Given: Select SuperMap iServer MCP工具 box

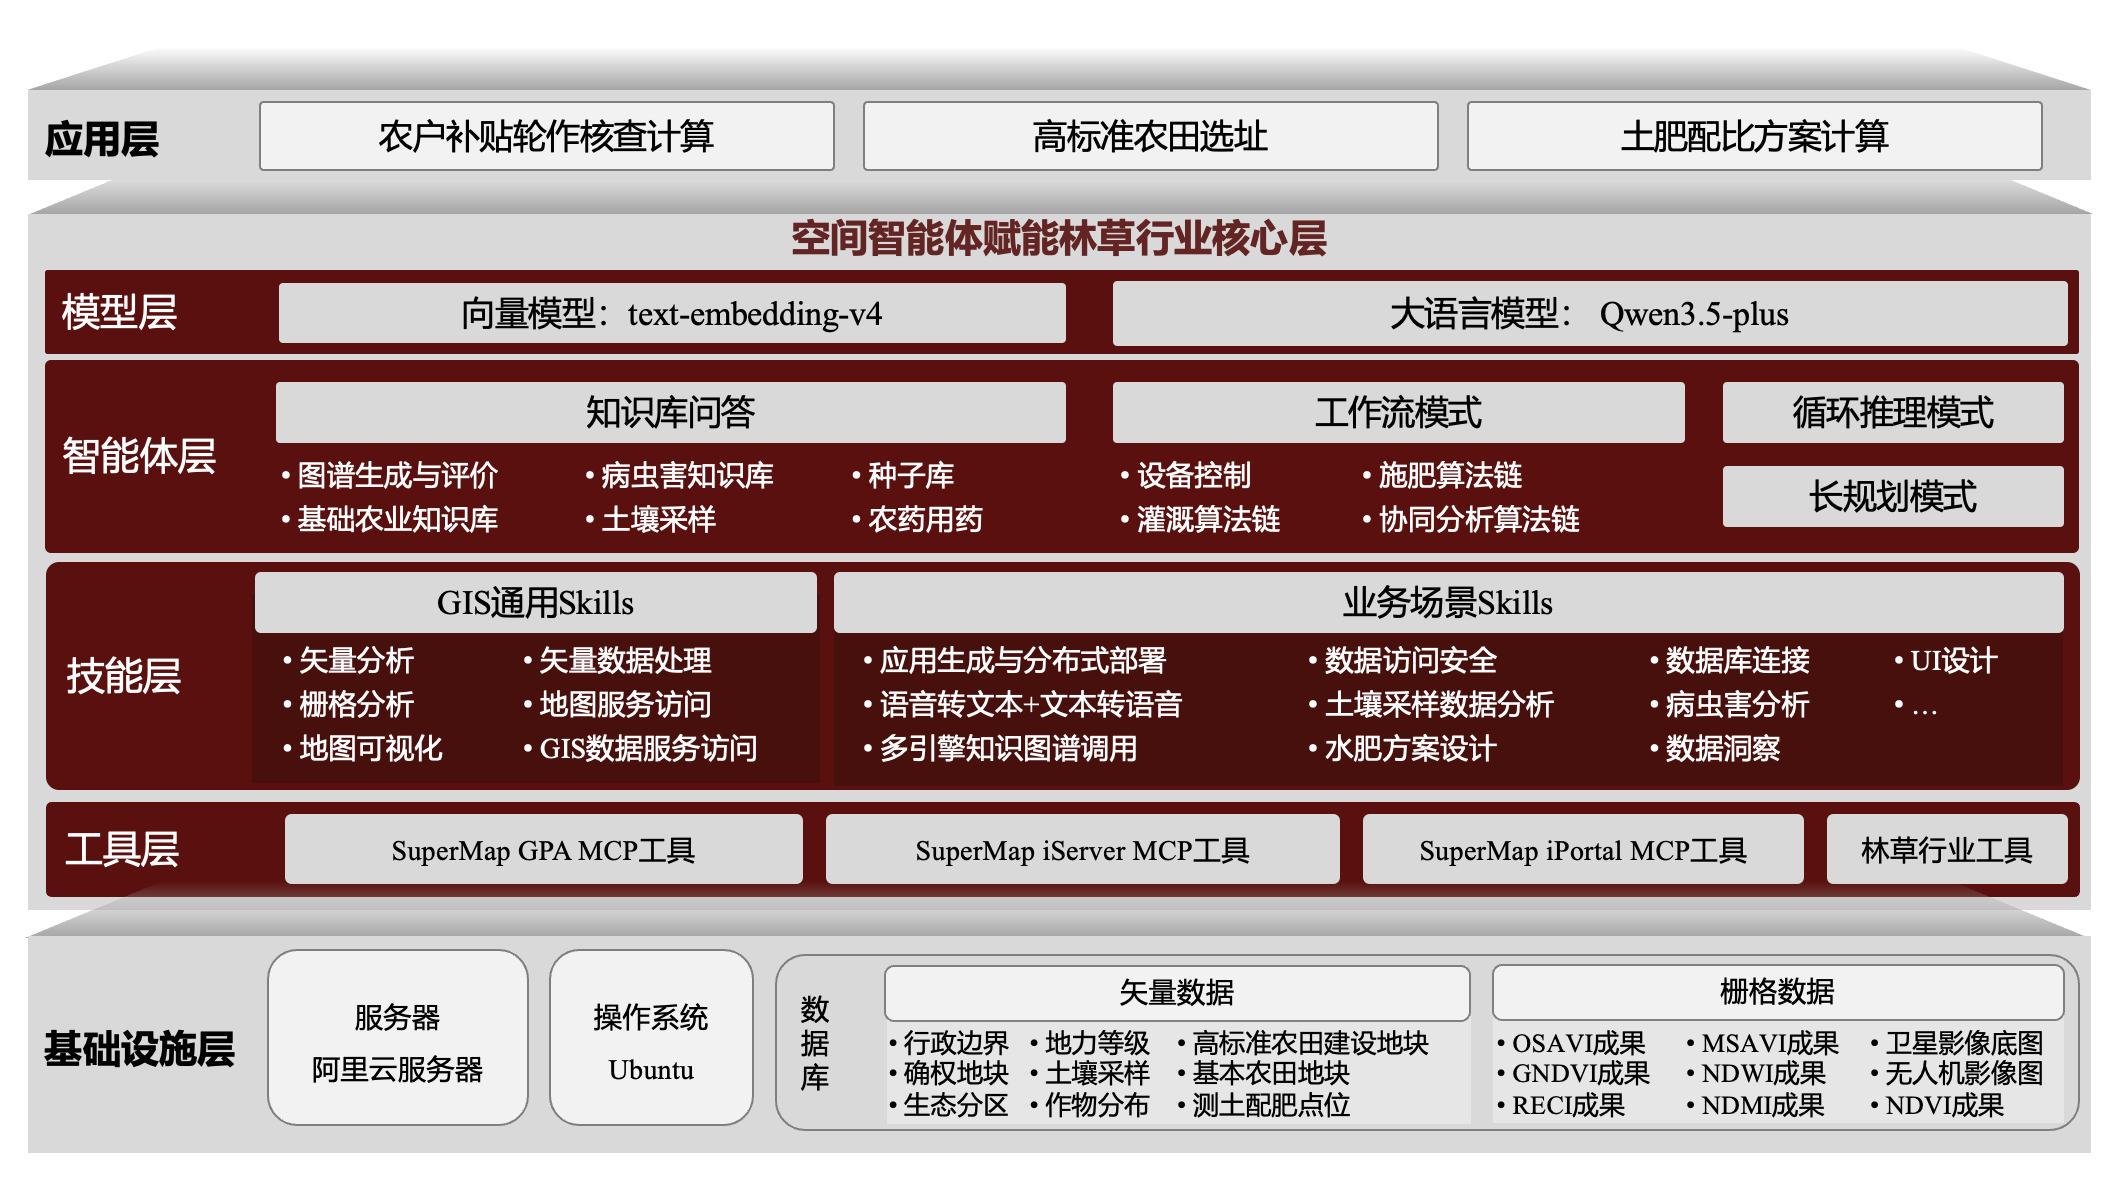Looking at the screenshot, I should click(1082, 849).
